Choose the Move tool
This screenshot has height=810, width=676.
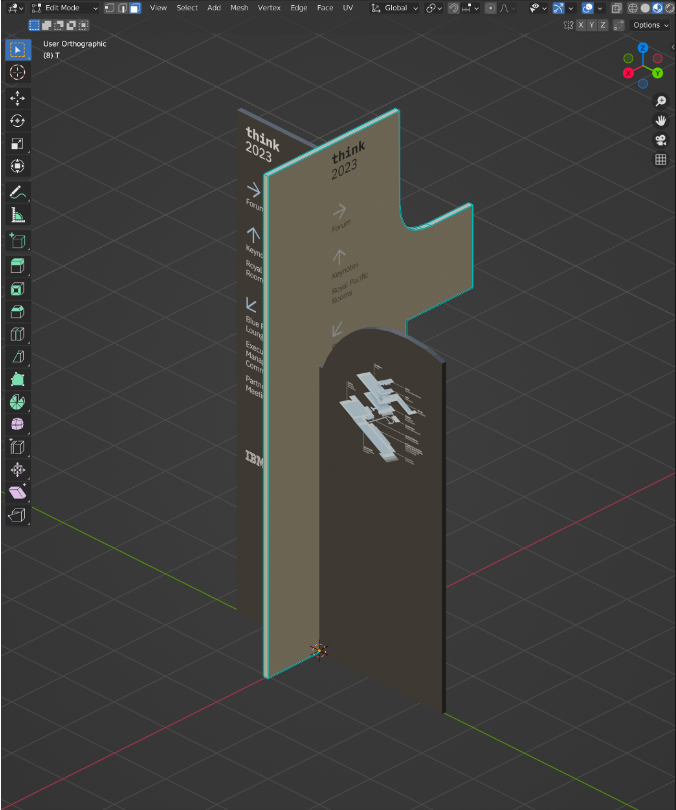18,98
